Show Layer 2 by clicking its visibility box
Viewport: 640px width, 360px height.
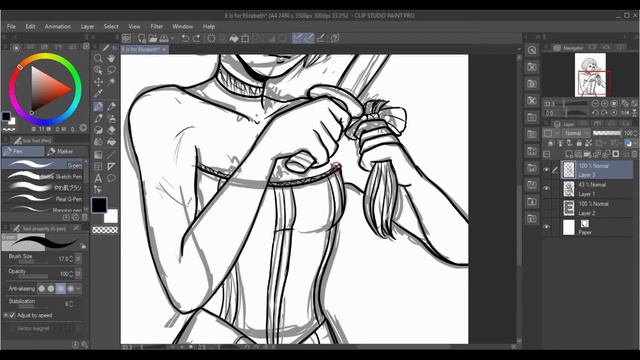[547, 208]
